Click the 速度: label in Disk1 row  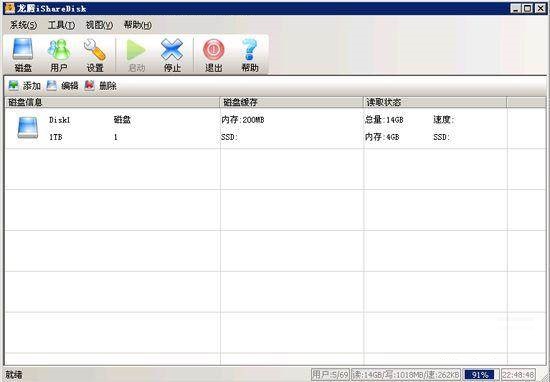point(444,120)
